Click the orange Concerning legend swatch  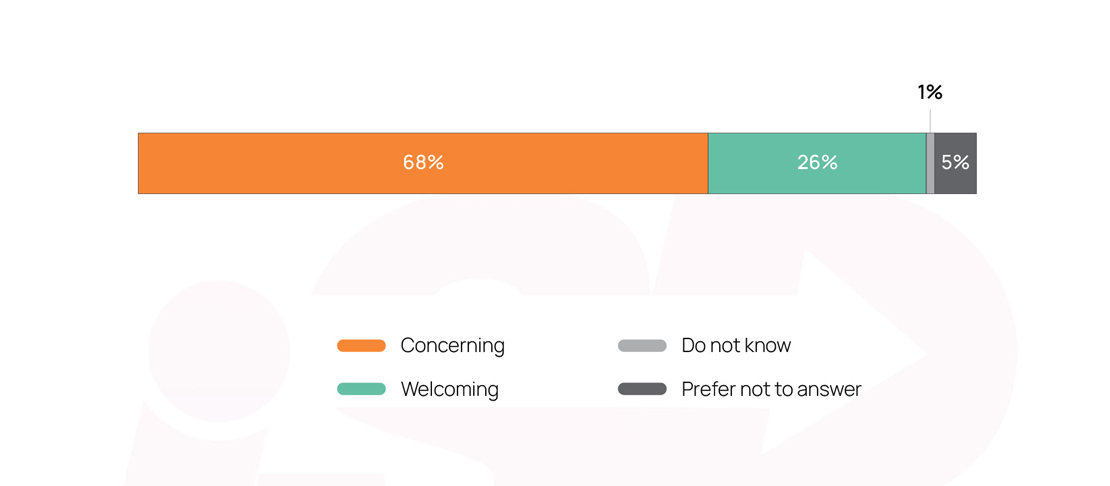[361, 346]
